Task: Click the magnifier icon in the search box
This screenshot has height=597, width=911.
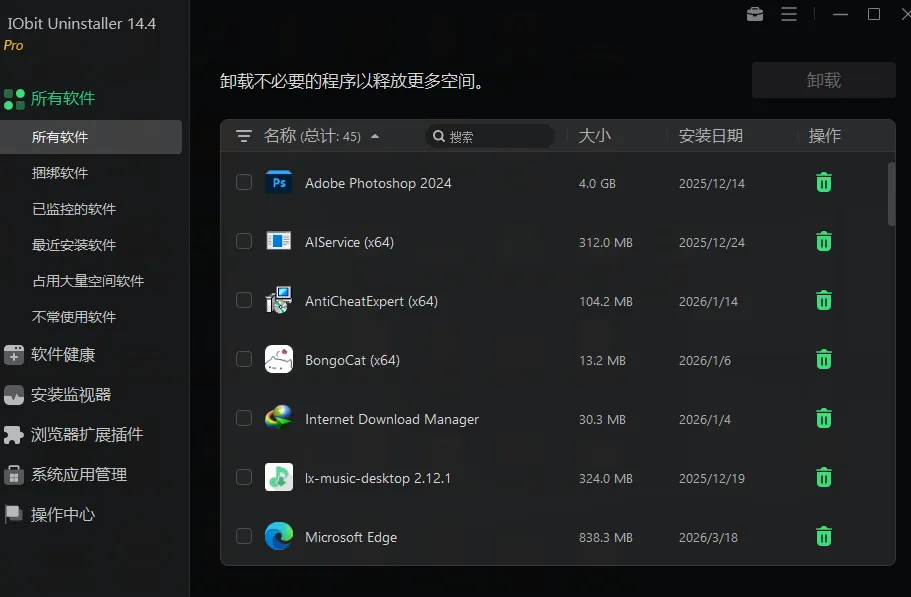Action: click(439, 136)
